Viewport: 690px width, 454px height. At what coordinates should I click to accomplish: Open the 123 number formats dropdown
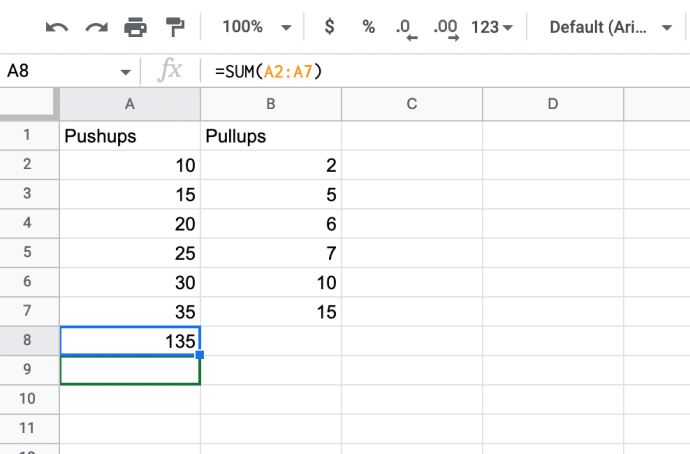(491, 27)
